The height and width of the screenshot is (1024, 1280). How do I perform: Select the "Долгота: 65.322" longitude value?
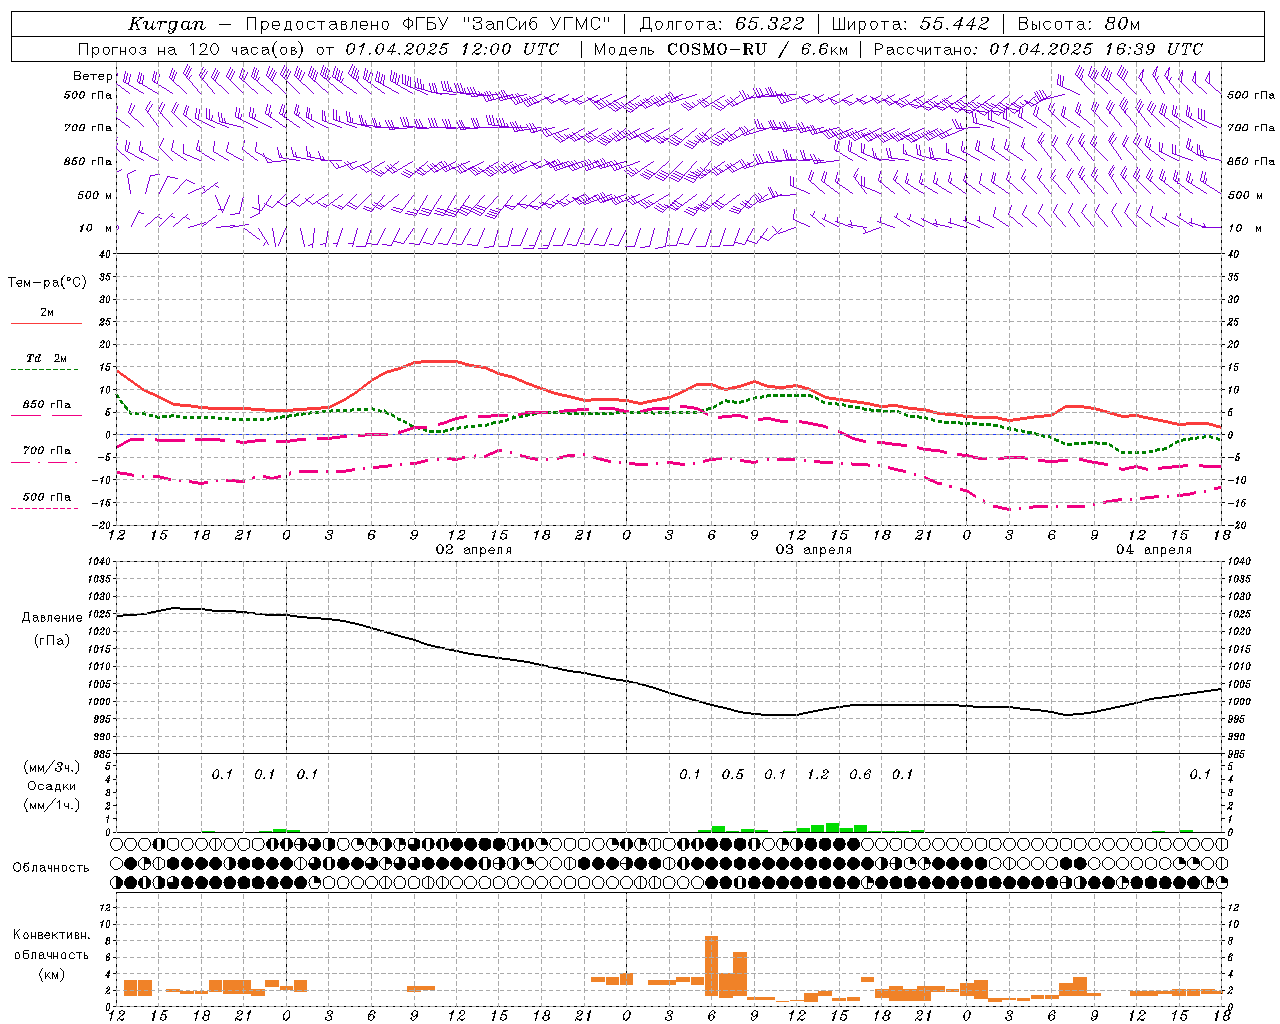coord(722,24)
